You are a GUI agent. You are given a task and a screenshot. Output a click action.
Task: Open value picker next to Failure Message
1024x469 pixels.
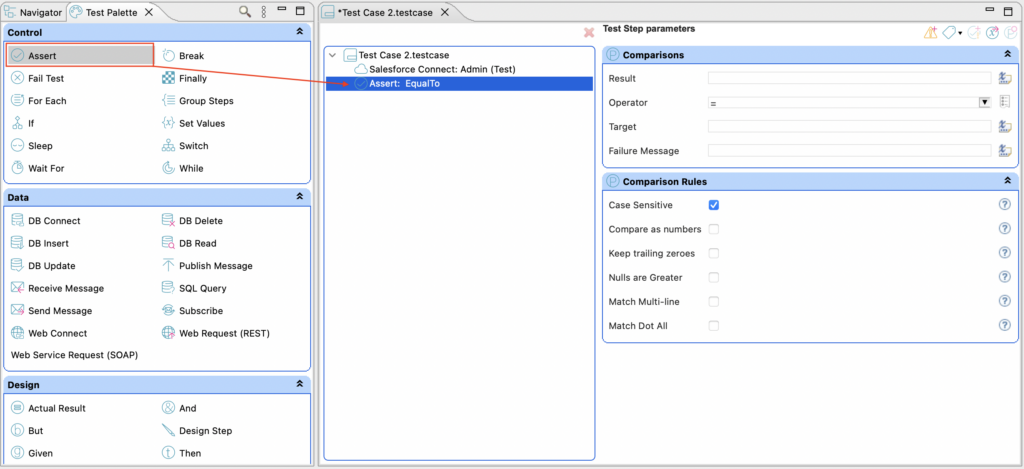[x=1005, y=150]
